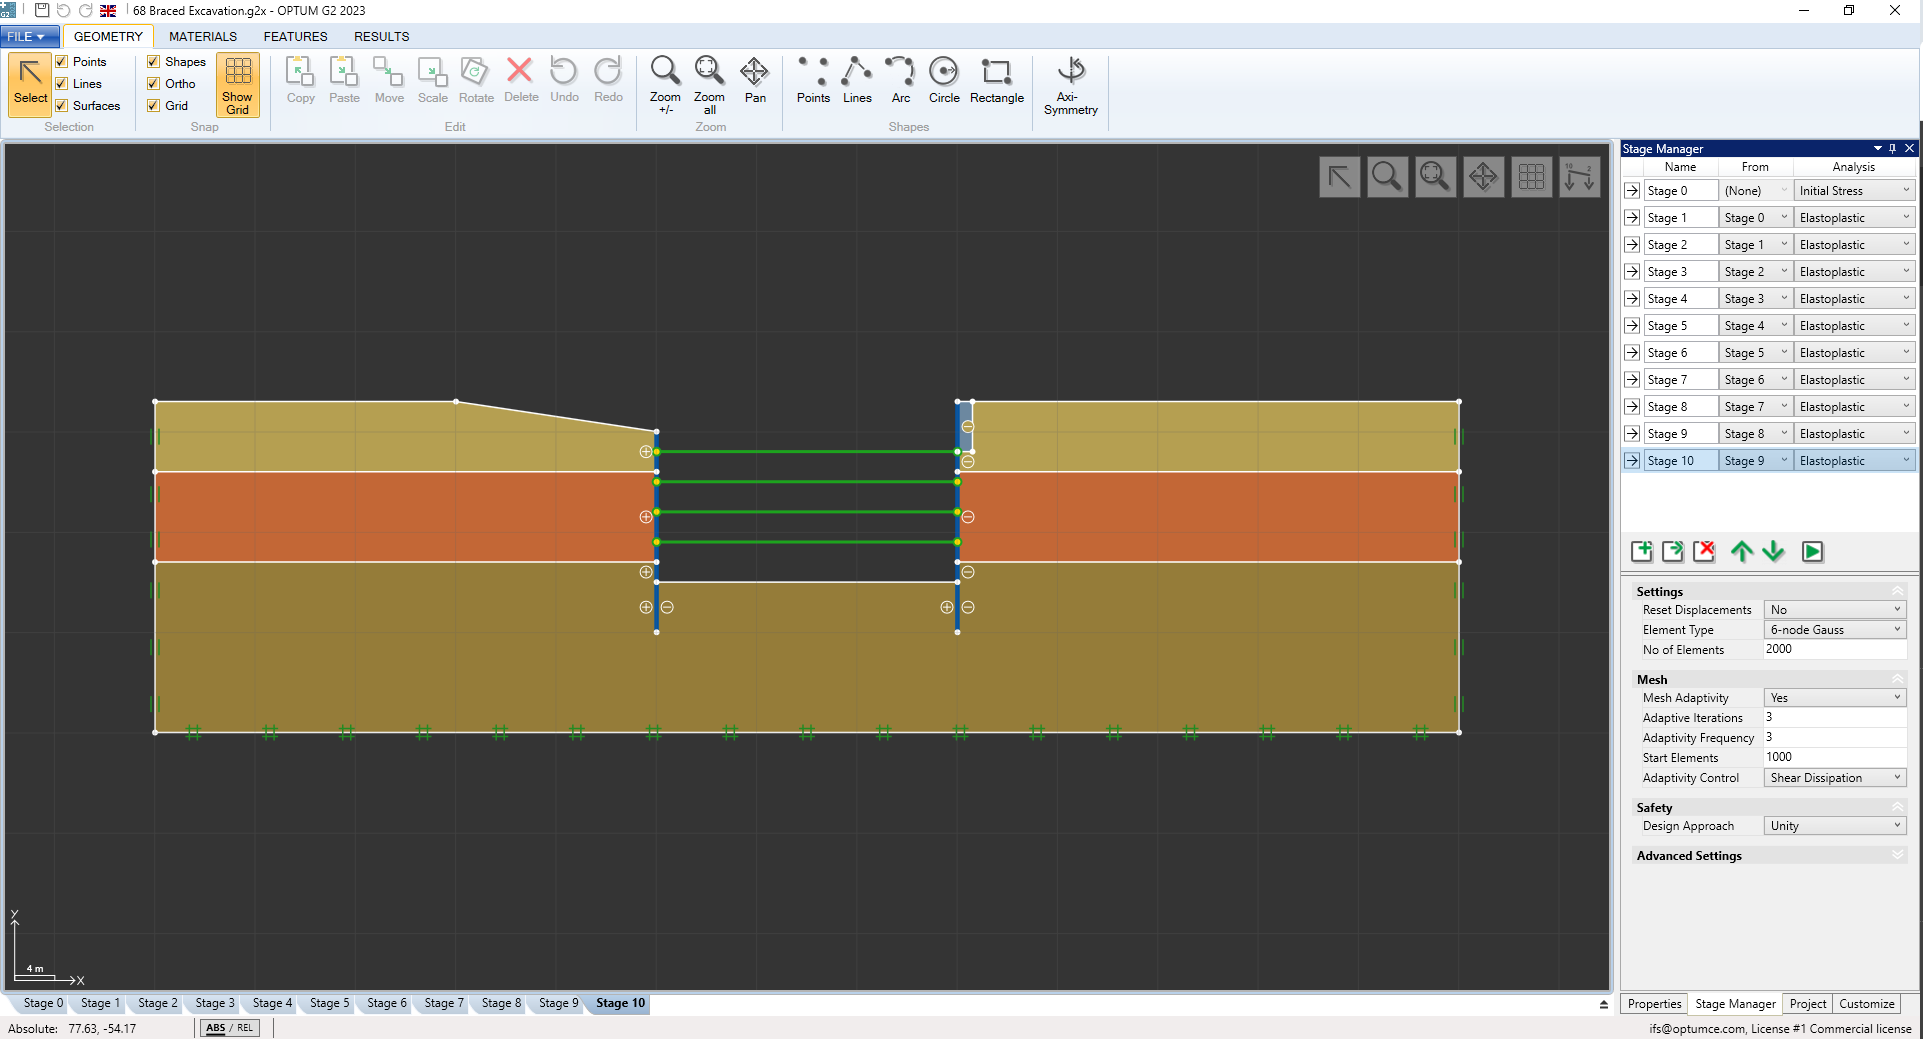Toggle Points selection checkbox
This screenshot has width=1923, height=1039.
tap(62, 62)
